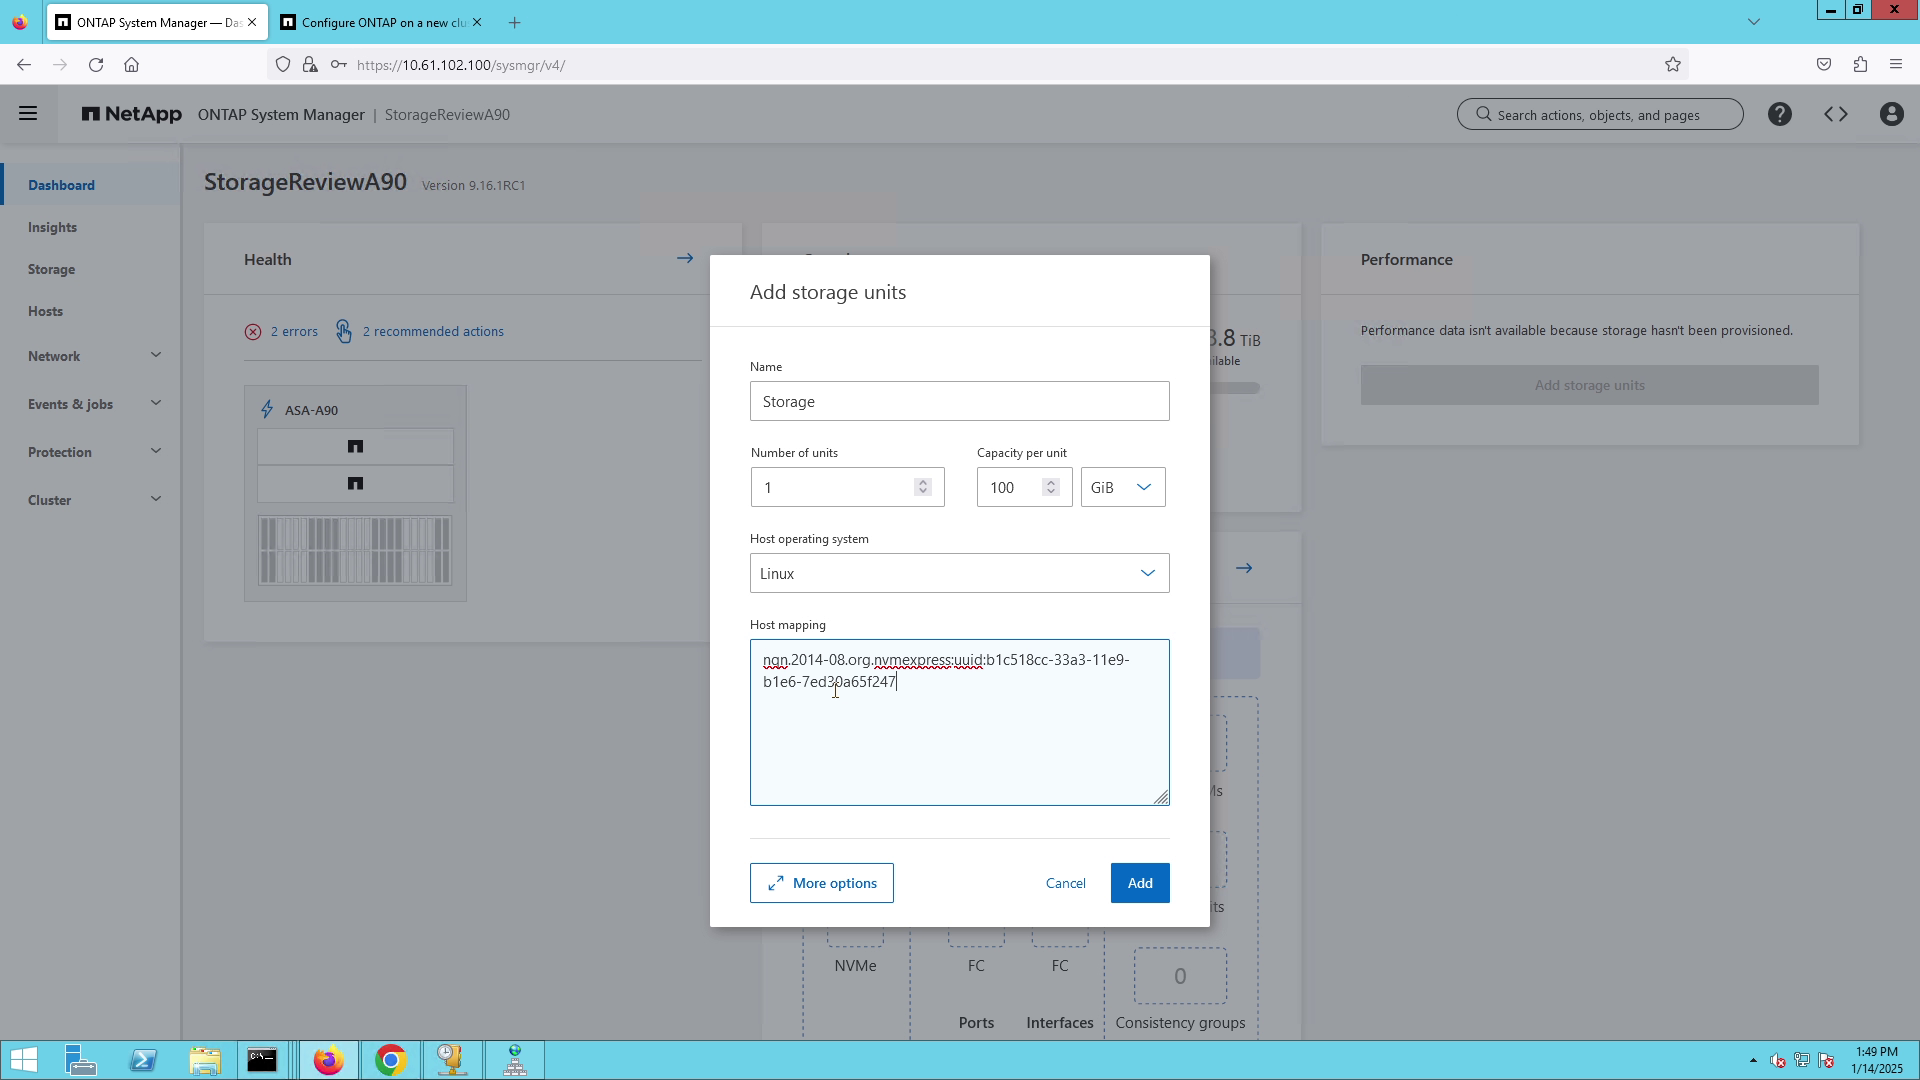This screenshot has width=1920, height=1080.
Task: Click the search actions and objects box
Action: coord(1600,114)
